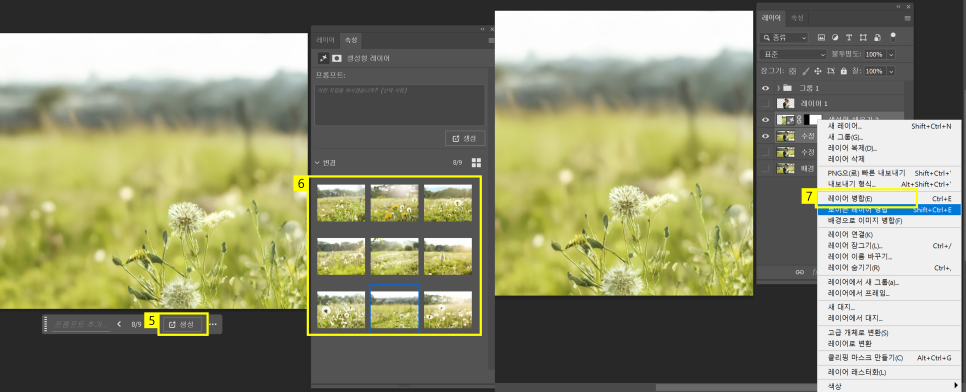This screenshot has height=392, width=966.
Task: Open the 색상 submenu arrow
Action: click(x=956, y=386)
